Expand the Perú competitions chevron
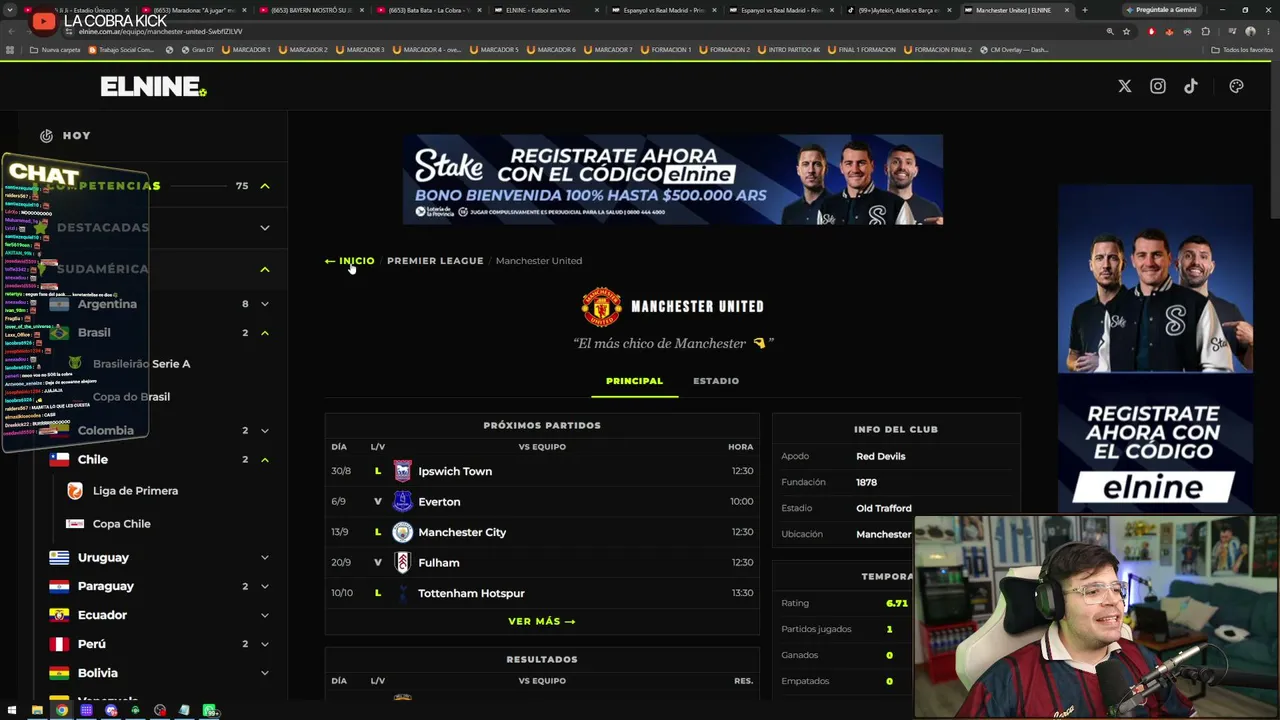 (x=265, y=644)
